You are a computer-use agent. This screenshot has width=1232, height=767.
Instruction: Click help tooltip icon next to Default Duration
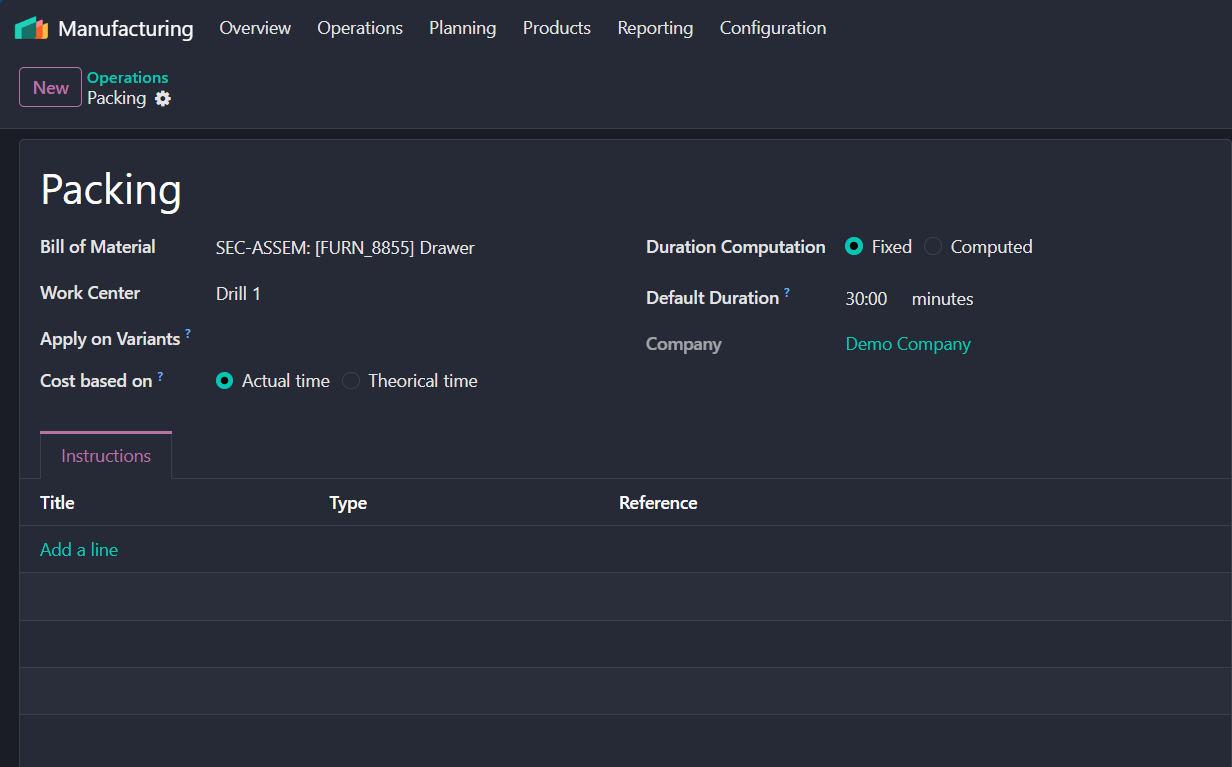coord(787,292)
